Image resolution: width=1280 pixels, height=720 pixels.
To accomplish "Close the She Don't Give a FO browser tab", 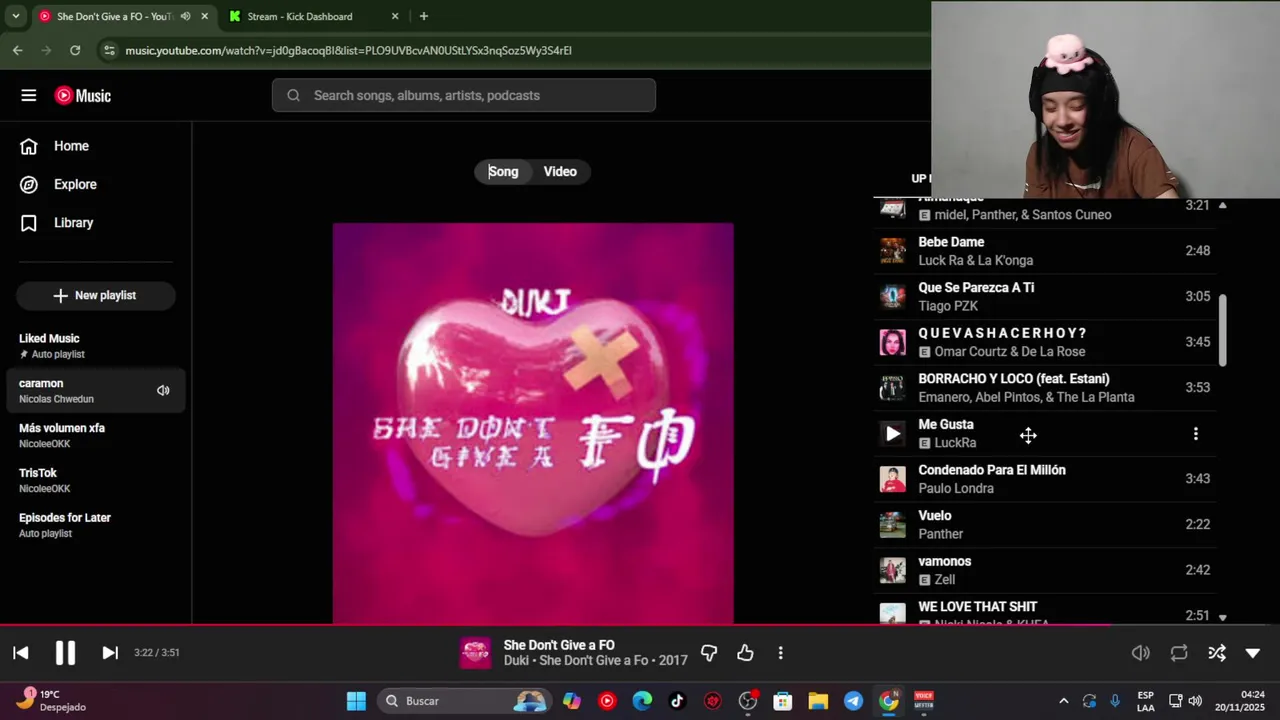I will 205,16.
